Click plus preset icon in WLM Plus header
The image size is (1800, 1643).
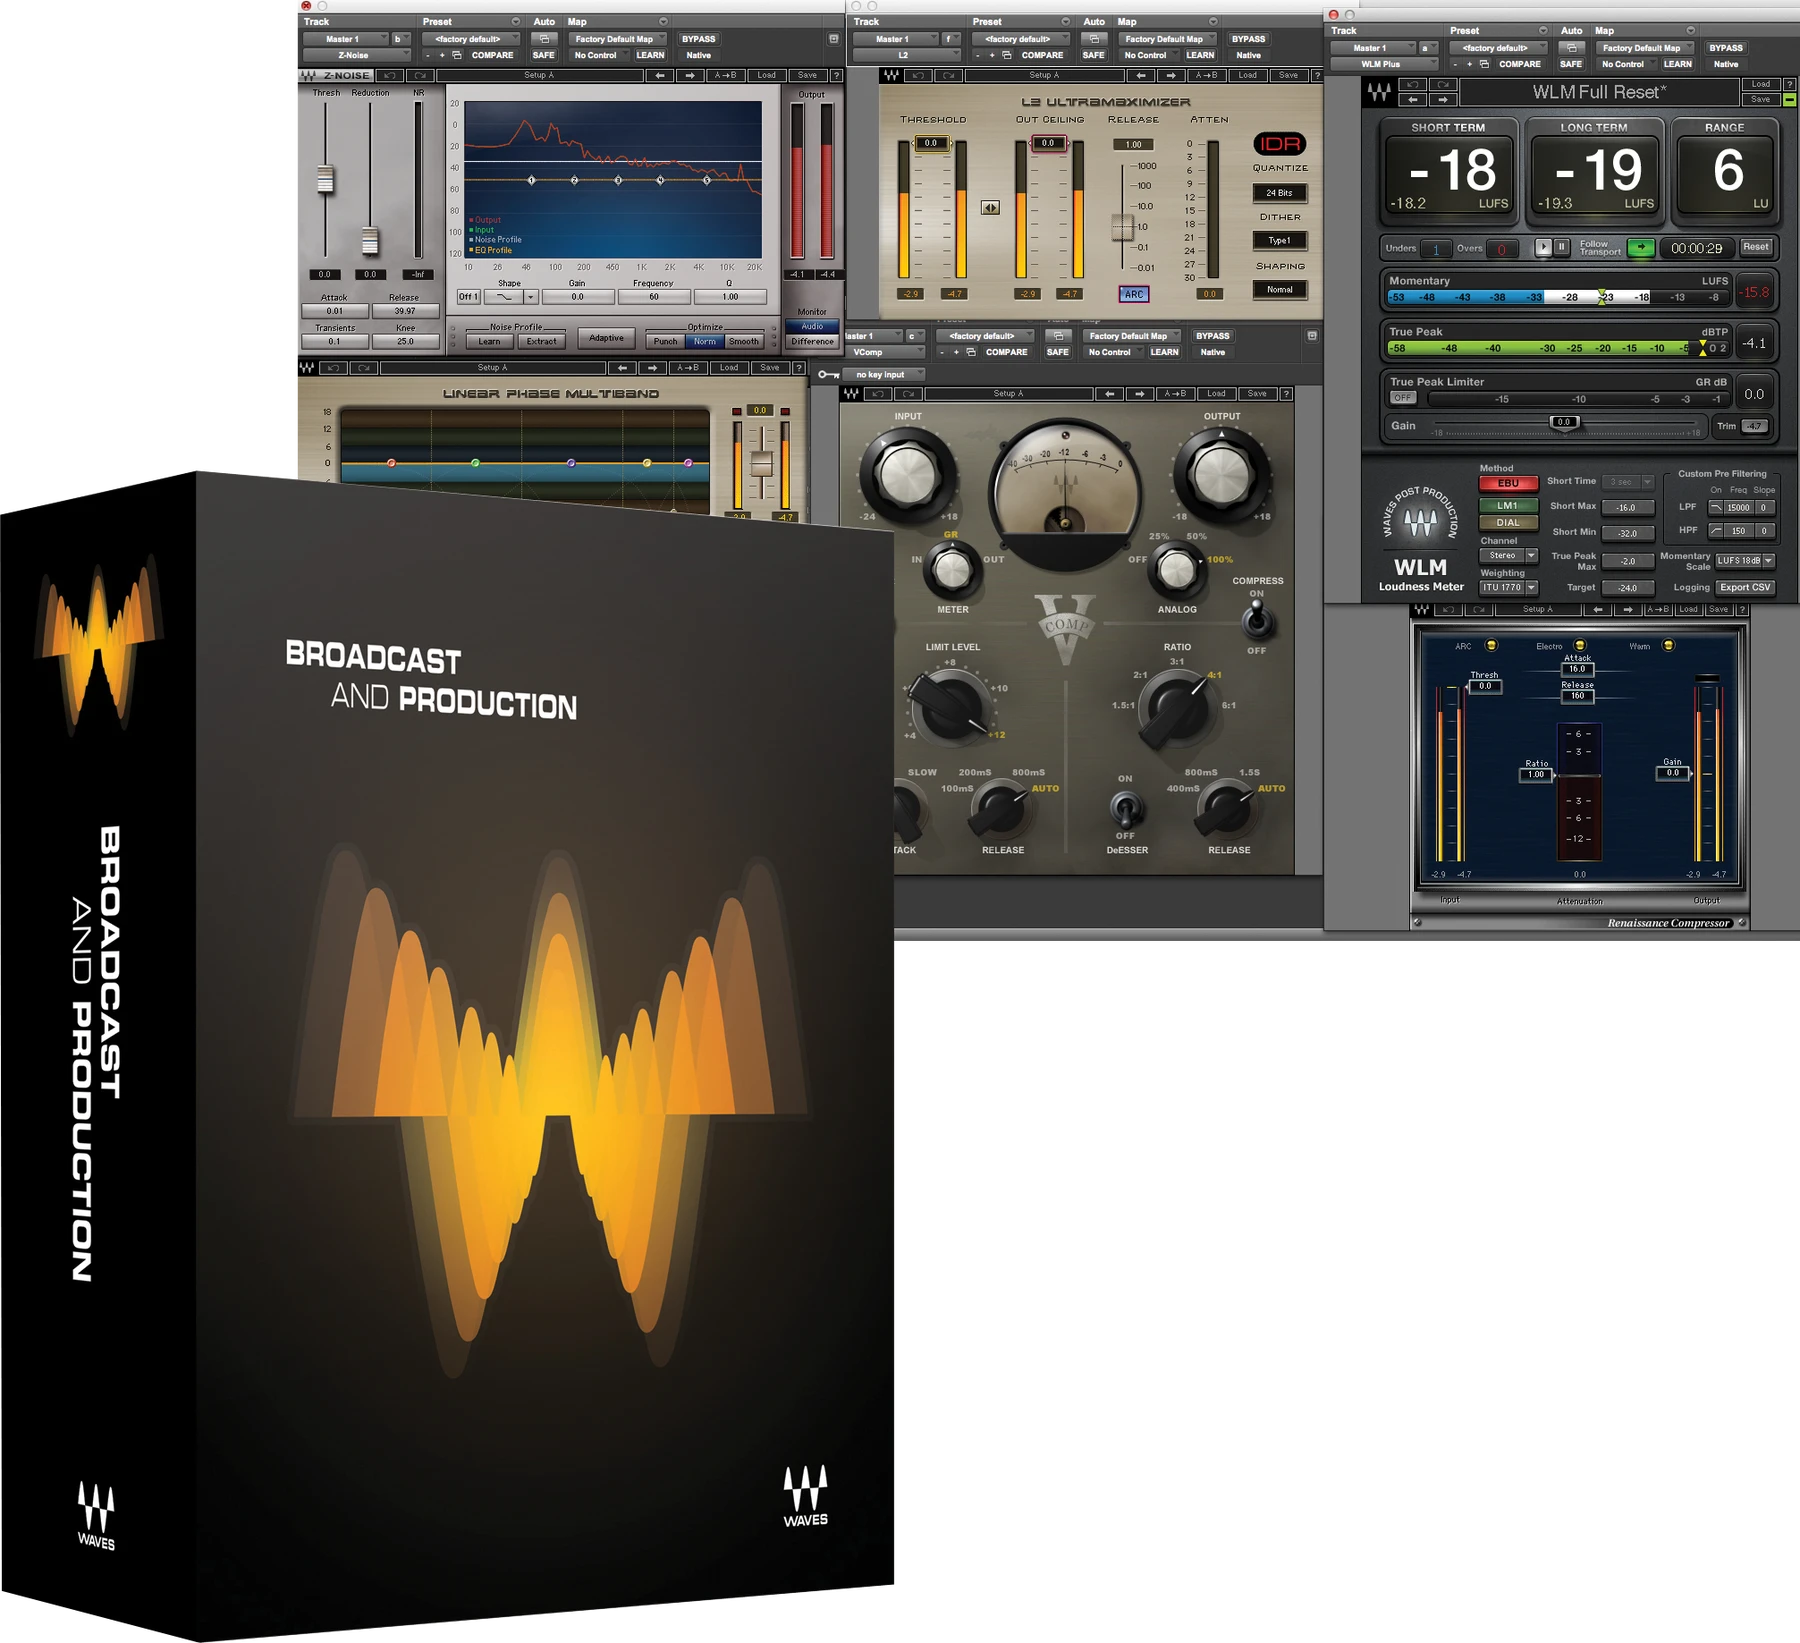click(x=1469, y=64)
